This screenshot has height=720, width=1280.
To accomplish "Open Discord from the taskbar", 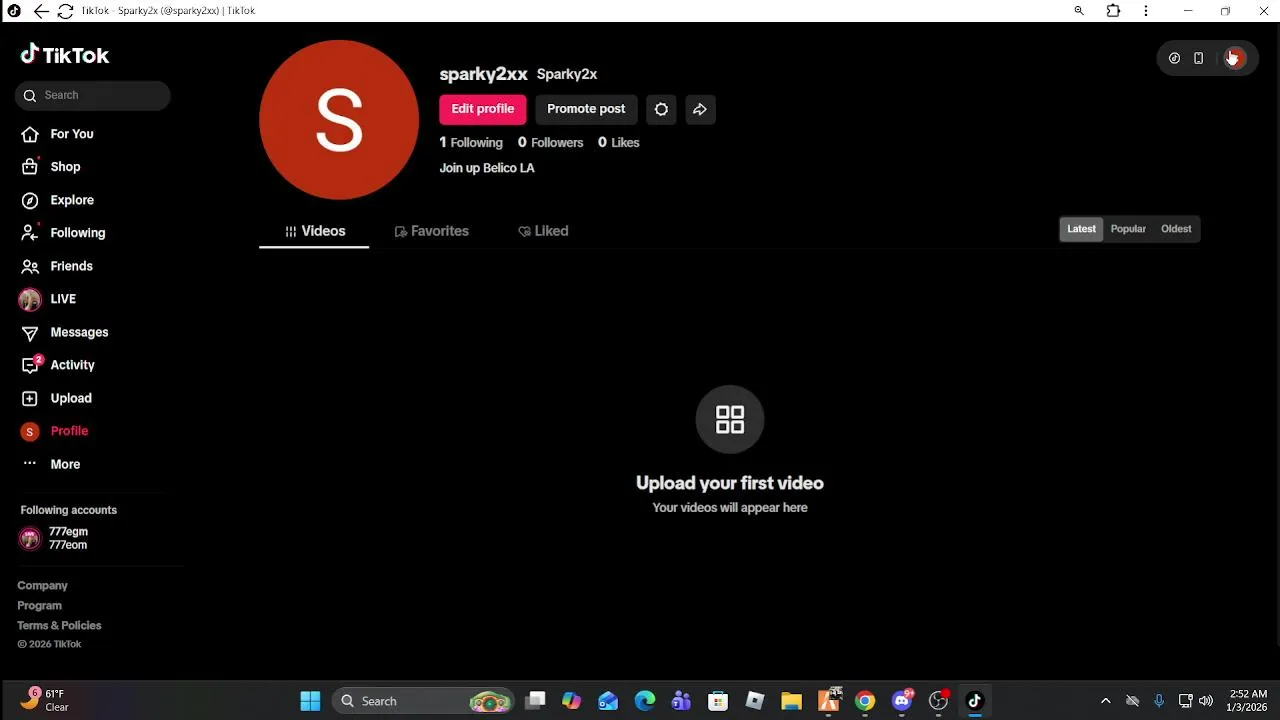I will [902, 701].
